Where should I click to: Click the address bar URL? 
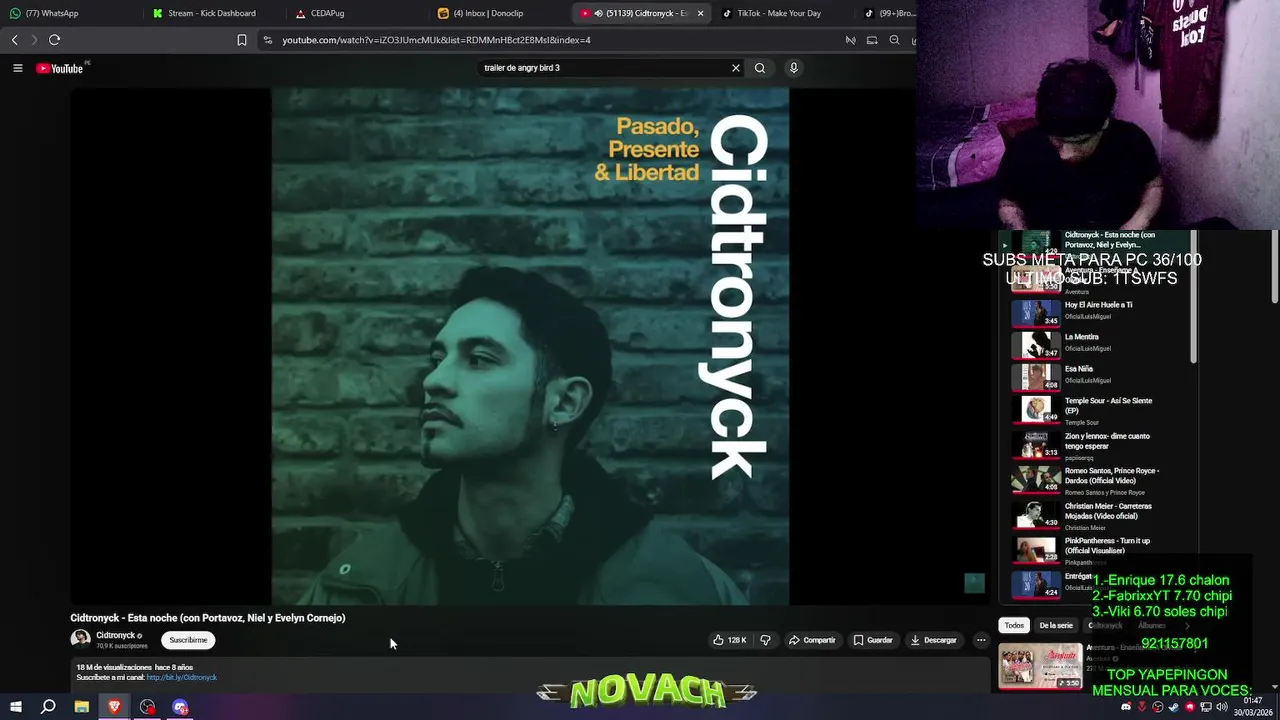[436, 40]
